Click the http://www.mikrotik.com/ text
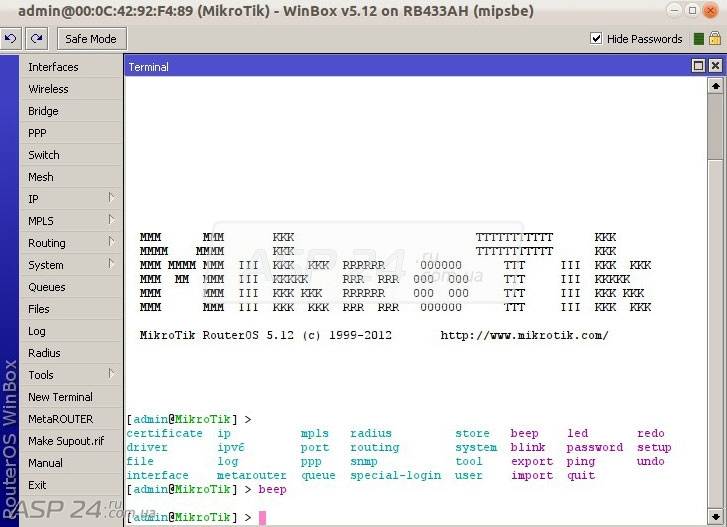 (x=524, y=335)
